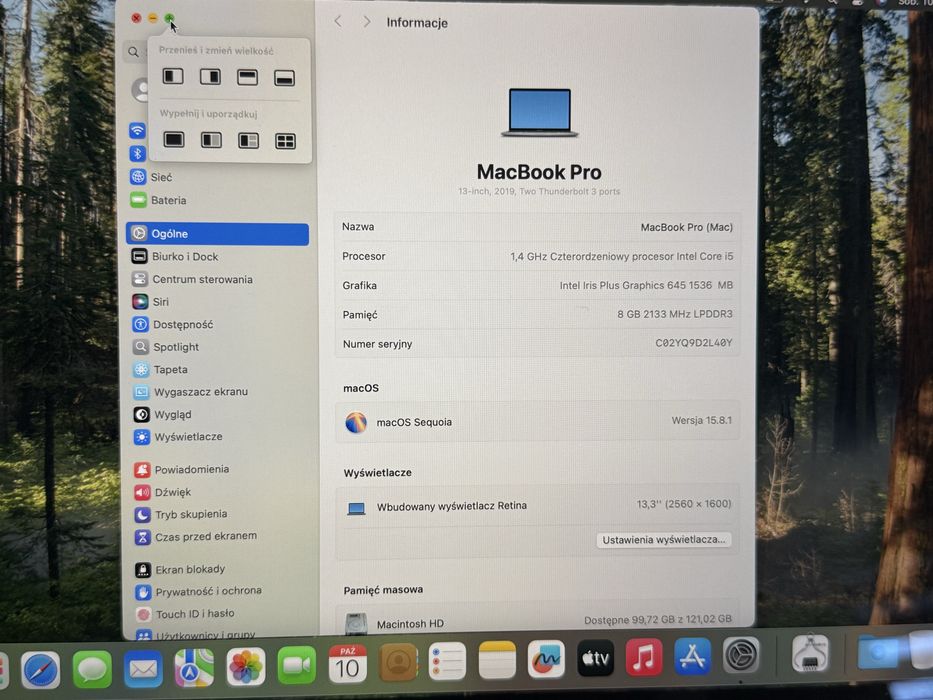Click the green zoom window button
This screenshot has width=933, height=700.
pyautogui.click(x=169, y=19)
